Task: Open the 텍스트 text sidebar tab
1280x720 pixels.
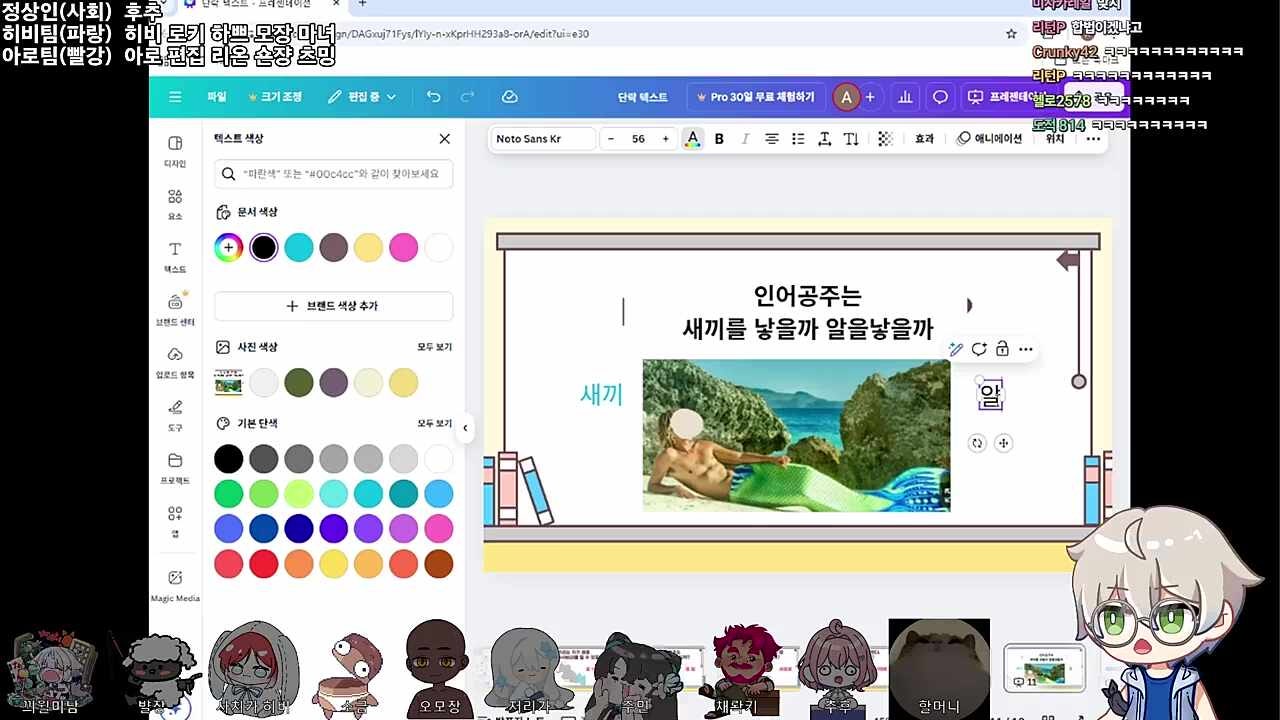Action: [x=175, y=257]
